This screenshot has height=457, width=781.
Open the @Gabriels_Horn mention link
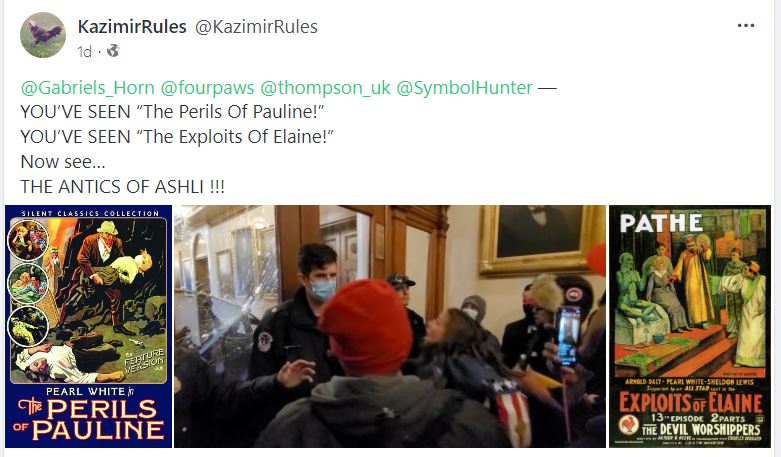[x=88, y=88]
